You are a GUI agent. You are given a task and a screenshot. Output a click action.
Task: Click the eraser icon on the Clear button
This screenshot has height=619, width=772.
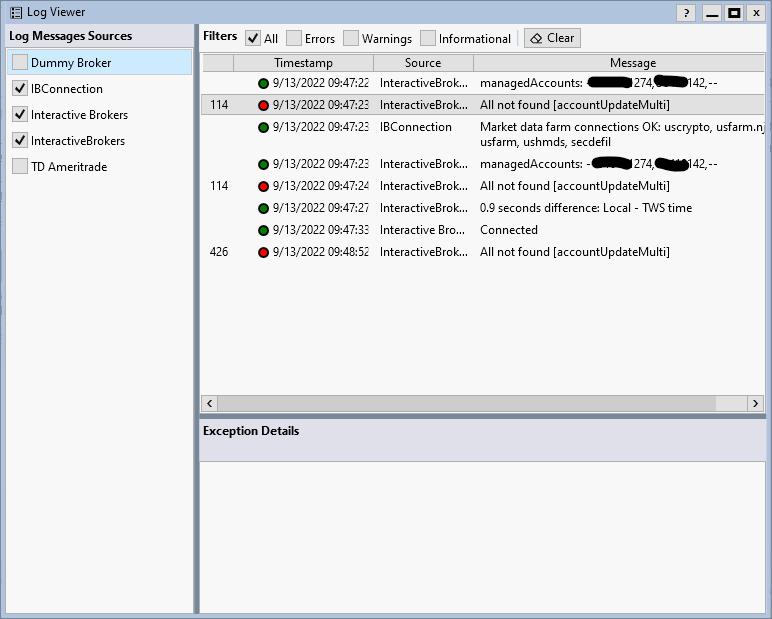tap(536, 38)
